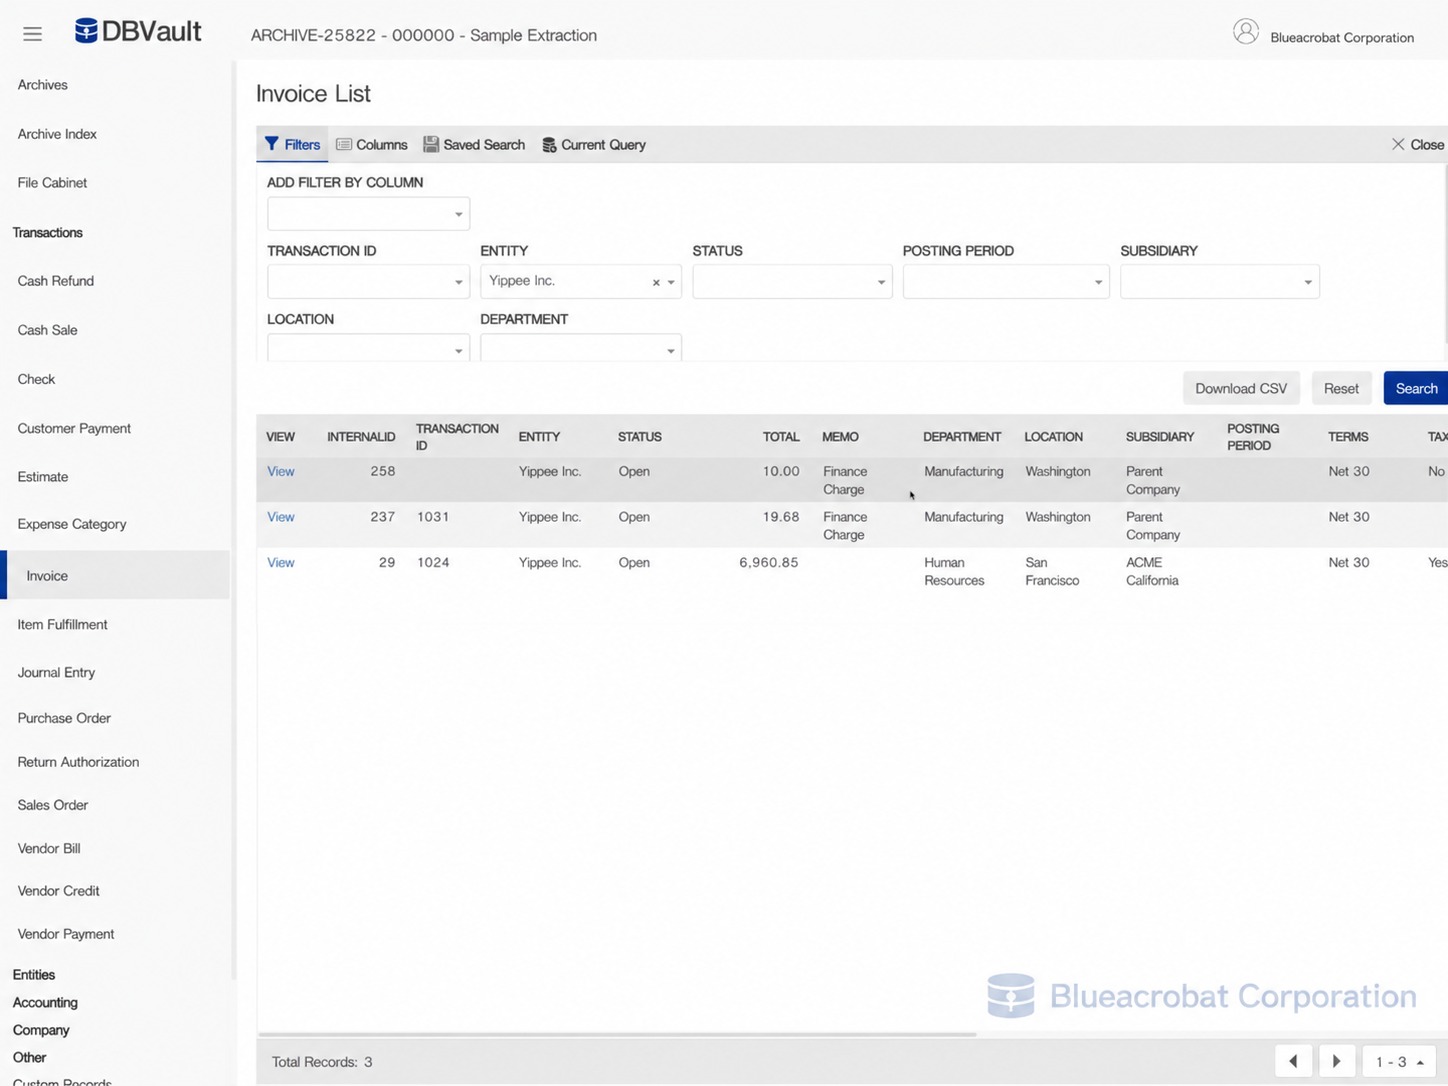
Task: Open the 1 - 3 page range selector
Action: click(1399, 1061)
